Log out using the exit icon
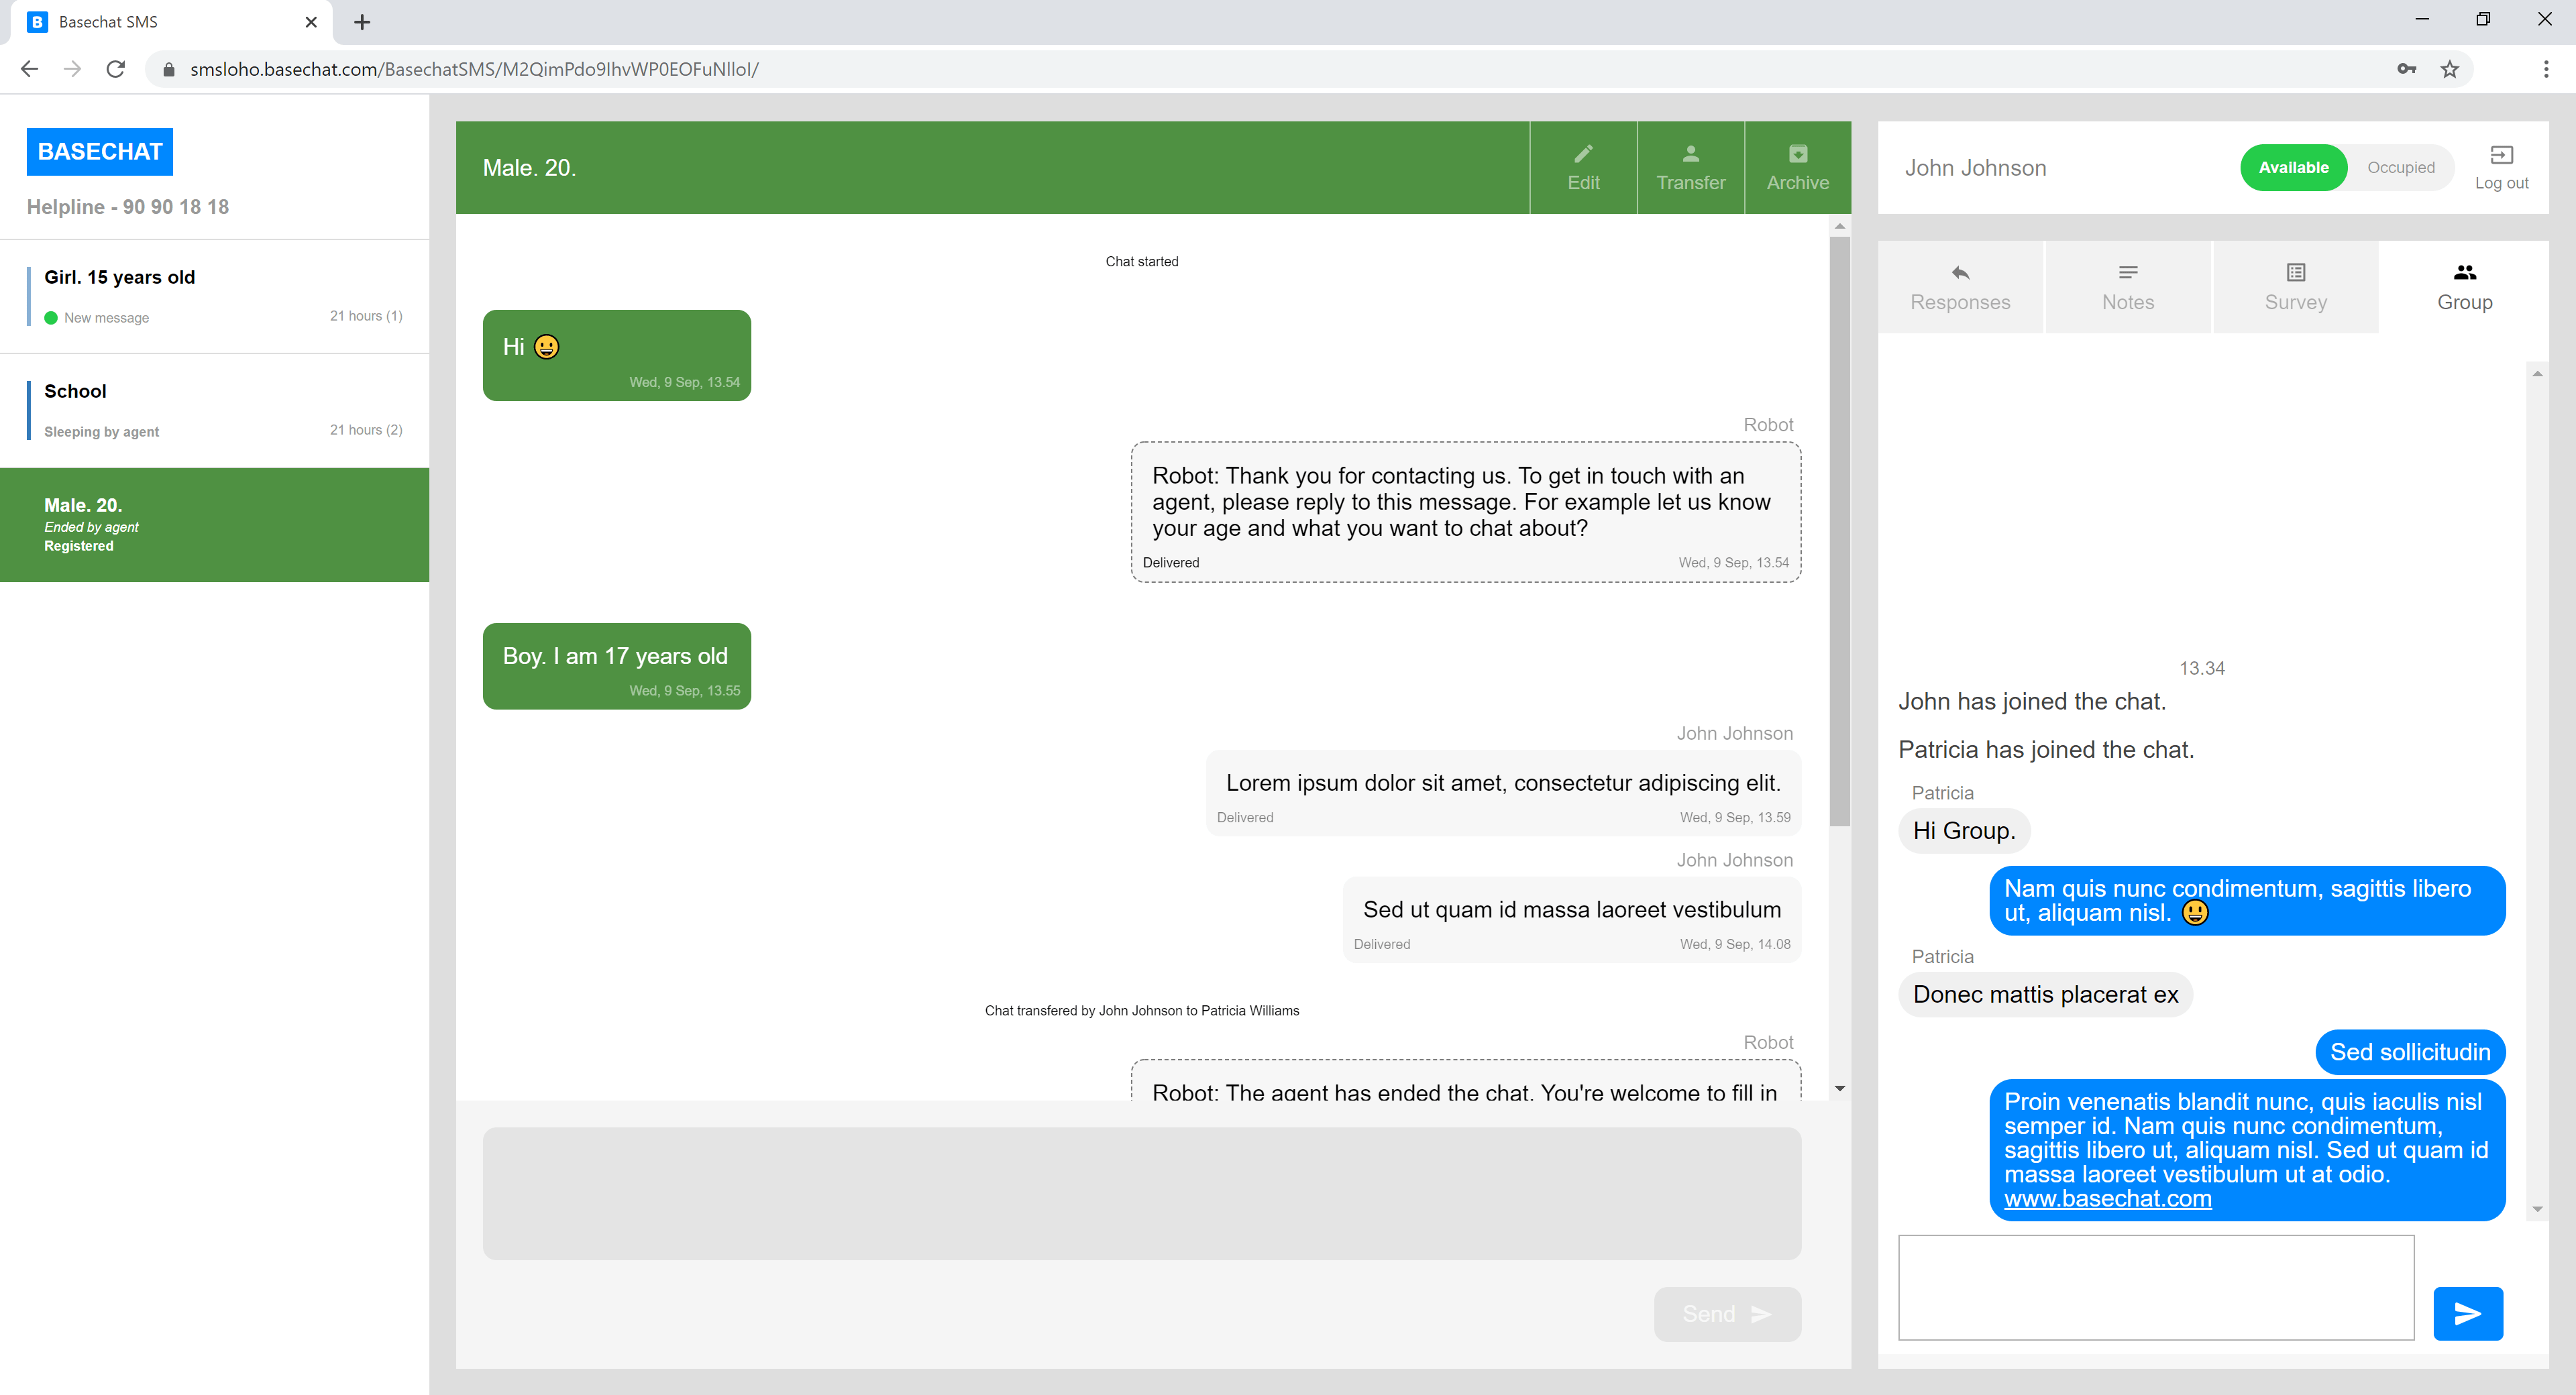Screen dimensions: 2576x1395 (x=2502, y=165)
